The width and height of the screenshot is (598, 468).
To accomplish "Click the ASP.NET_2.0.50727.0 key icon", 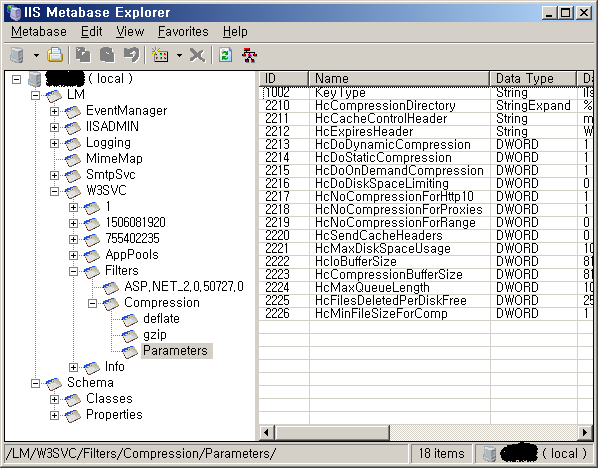I will click(111, 288).
